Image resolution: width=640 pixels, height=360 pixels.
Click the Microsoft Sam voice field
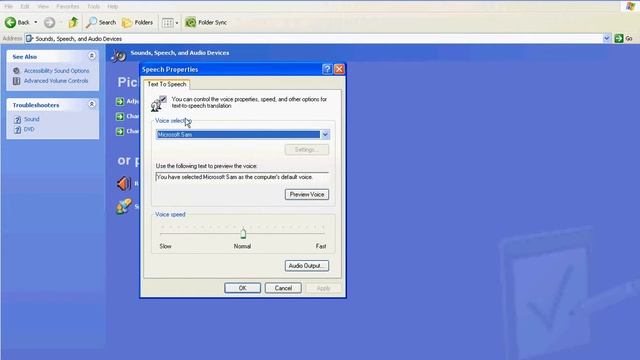coord(238,134)
